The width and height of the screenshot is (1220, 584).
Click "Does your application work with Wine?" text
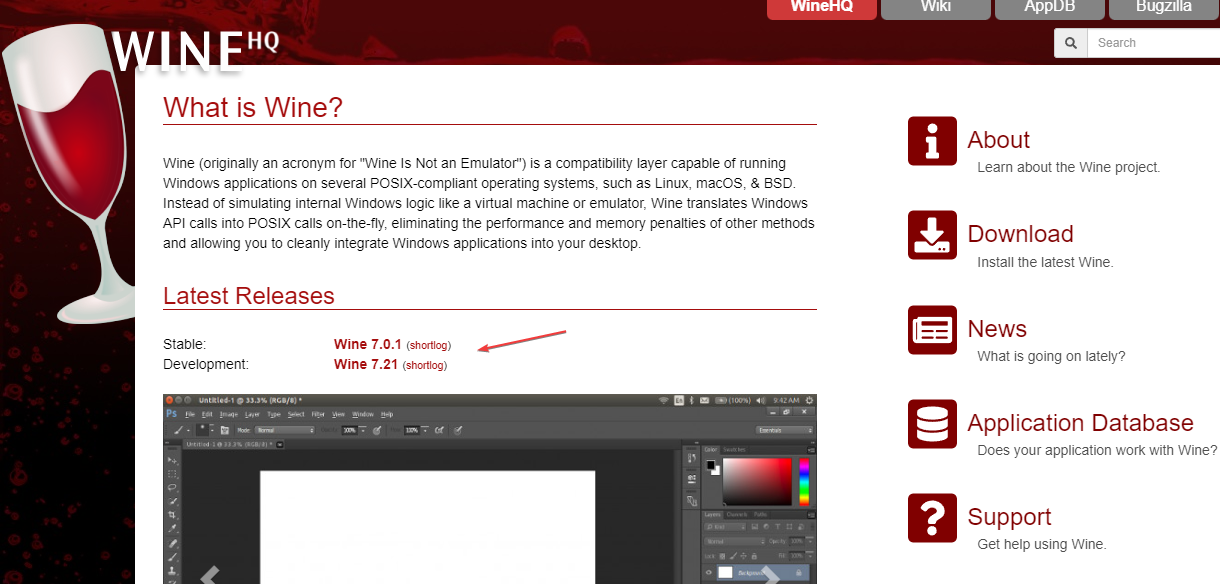coord(1097,450)
